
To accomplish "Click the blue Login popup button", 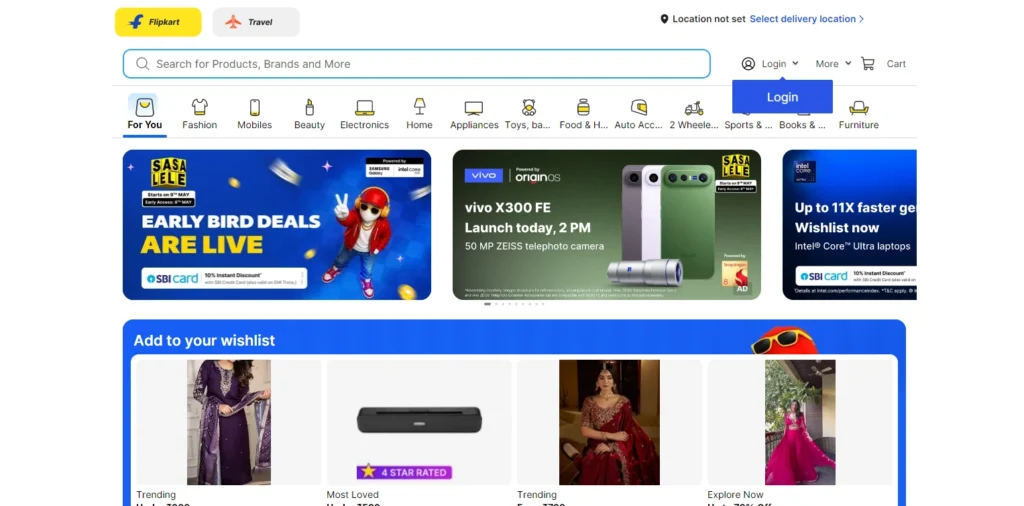I will click(782, 97).
